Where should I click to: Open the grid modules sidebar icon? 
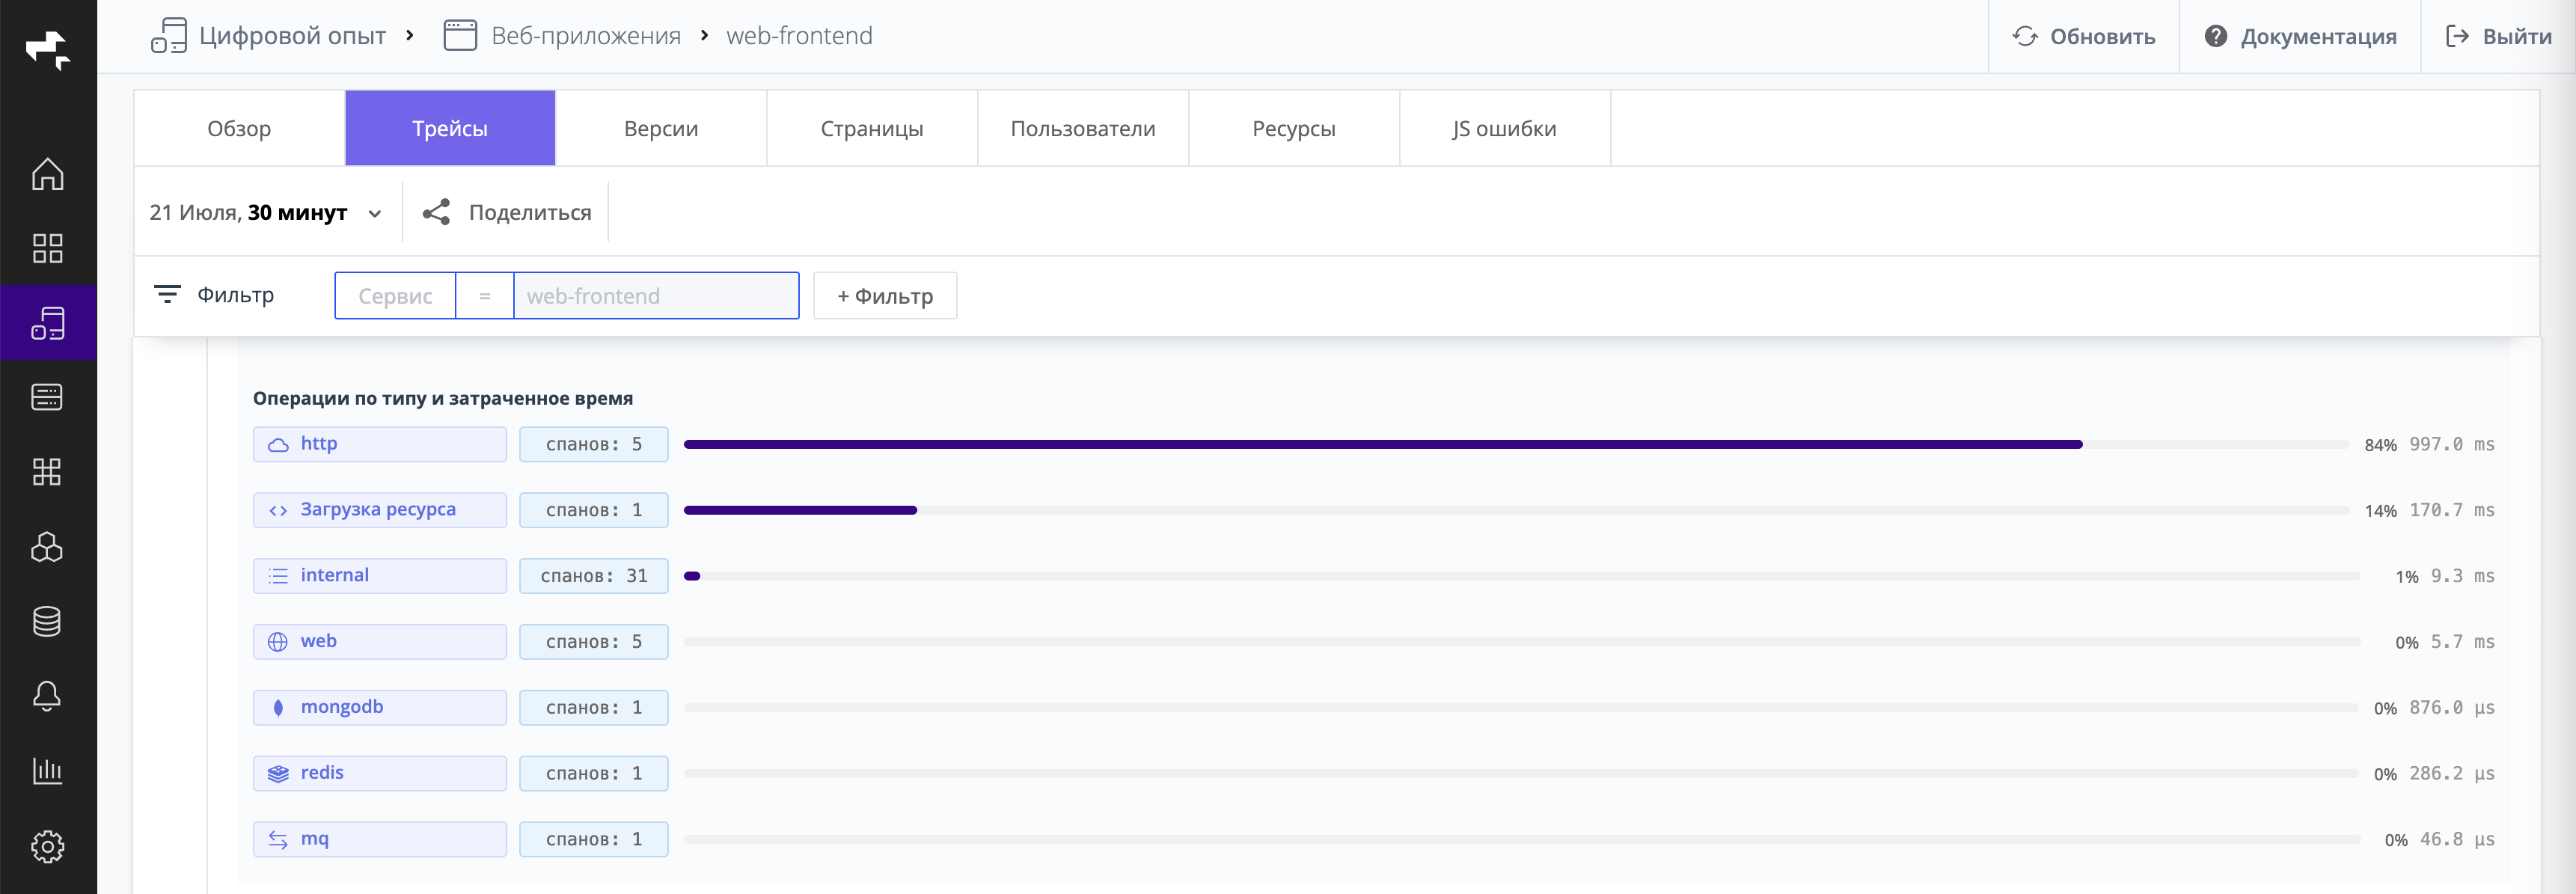[x=47, y=471]
